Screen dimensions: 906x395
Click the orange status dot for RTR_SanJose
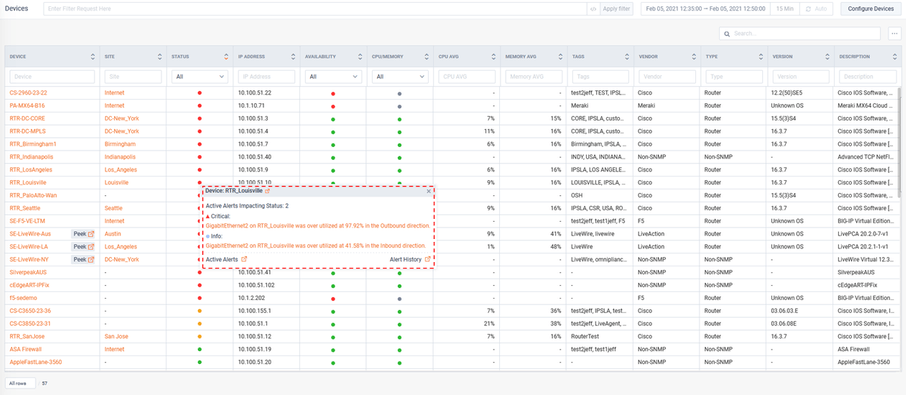[x=199, y=336]
